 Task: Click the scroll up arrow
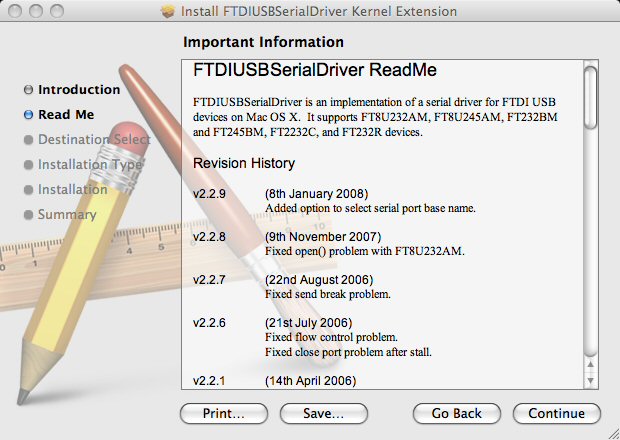coord(590,364)
